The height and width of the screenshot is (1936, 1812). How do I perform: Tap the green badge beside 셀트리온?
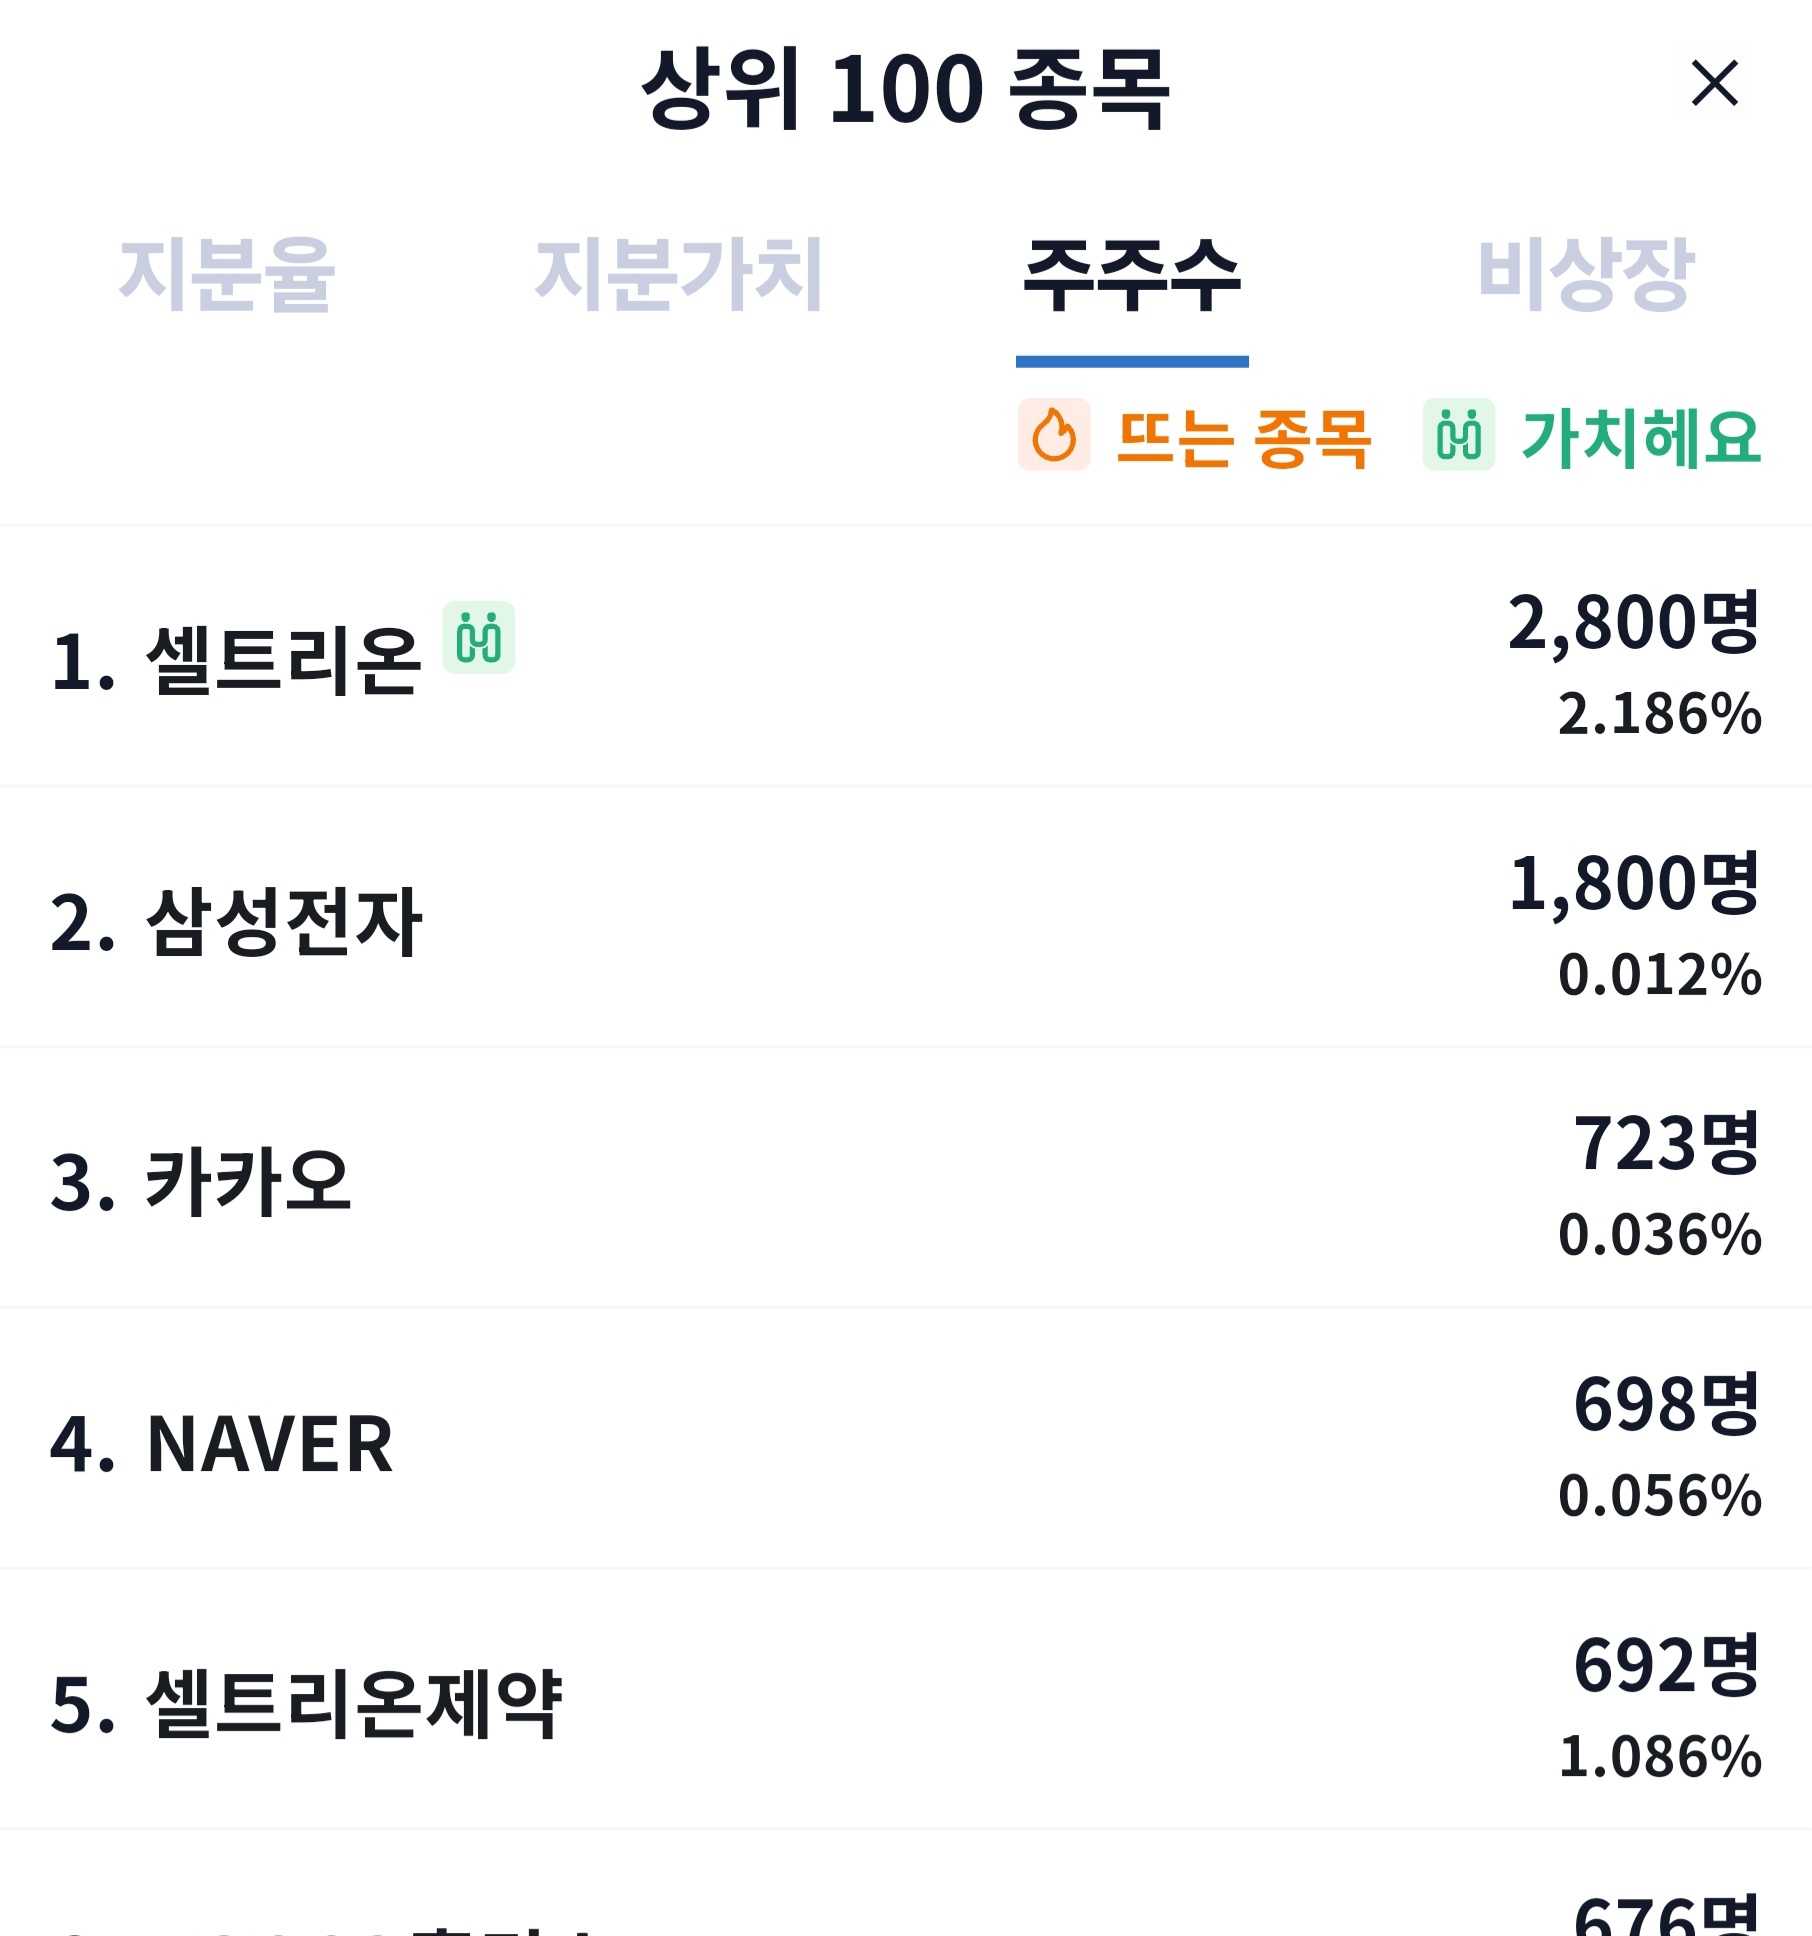[x=479, y=638]
